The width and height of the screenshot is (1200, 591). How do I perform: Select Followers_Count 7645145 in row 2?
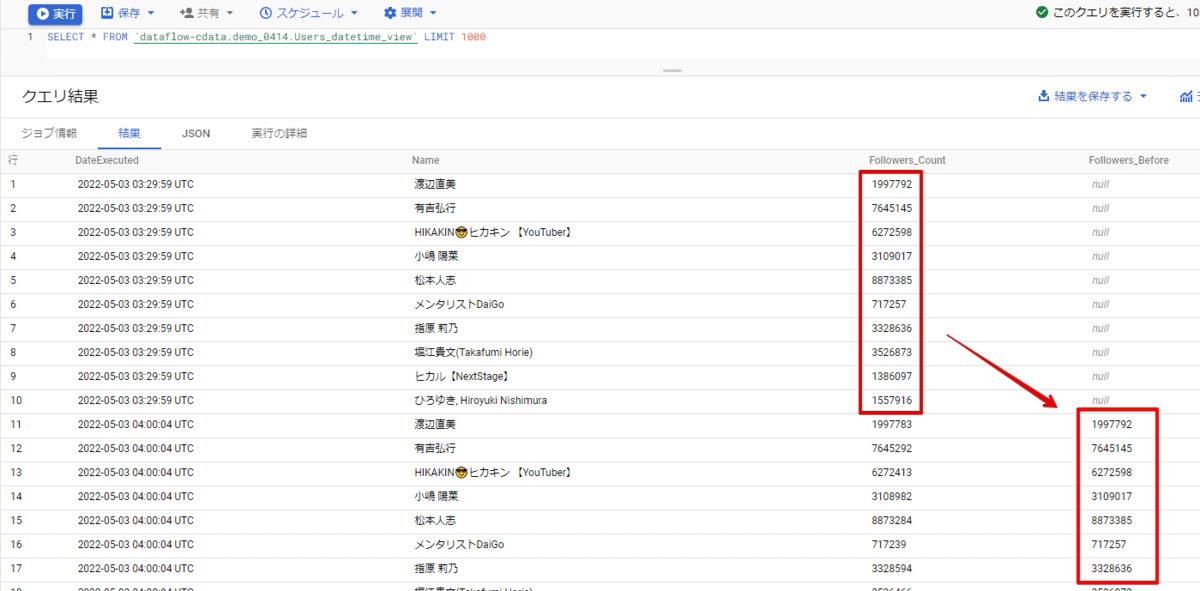[892, 208]
